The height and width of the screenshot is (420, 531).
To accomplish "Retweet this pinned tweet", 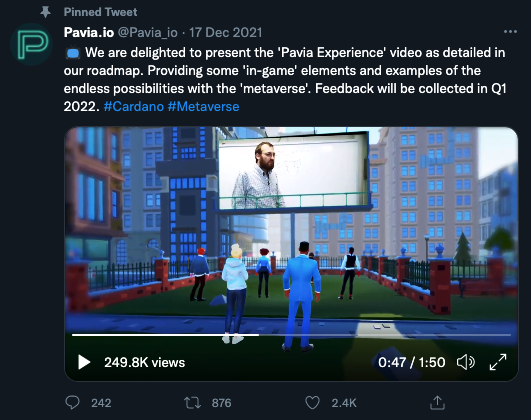I will 192,403.
